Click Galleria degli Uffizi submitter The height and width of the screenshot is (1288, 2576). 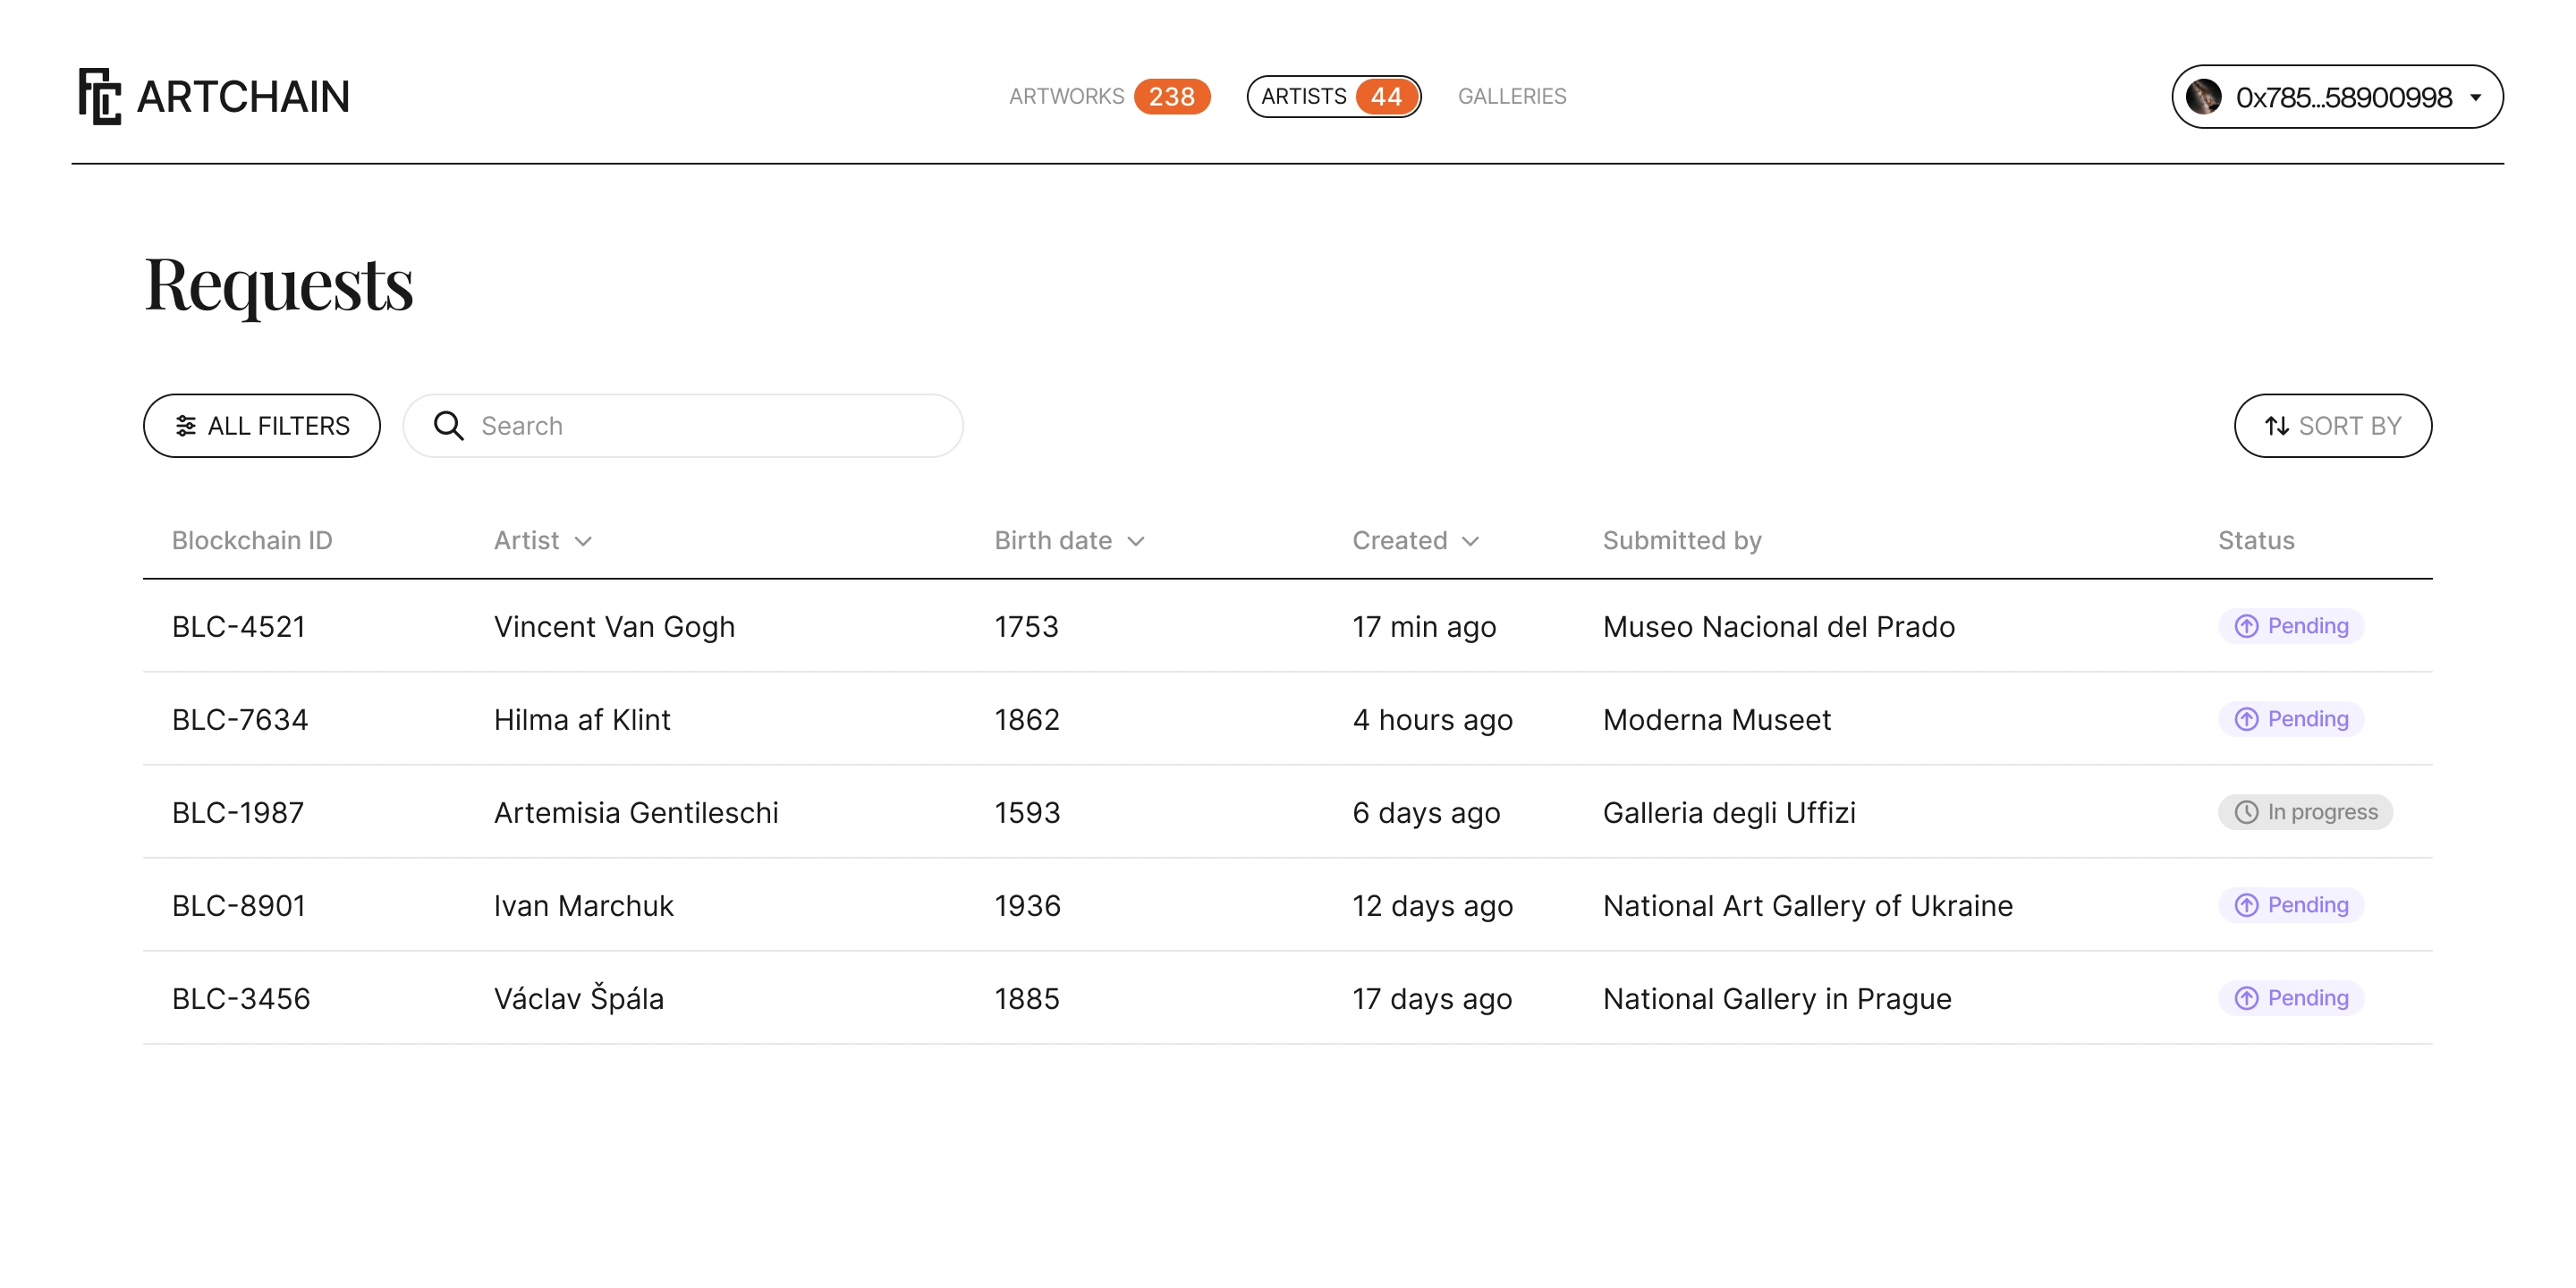pyautogui.click(x=1729, y=812)
